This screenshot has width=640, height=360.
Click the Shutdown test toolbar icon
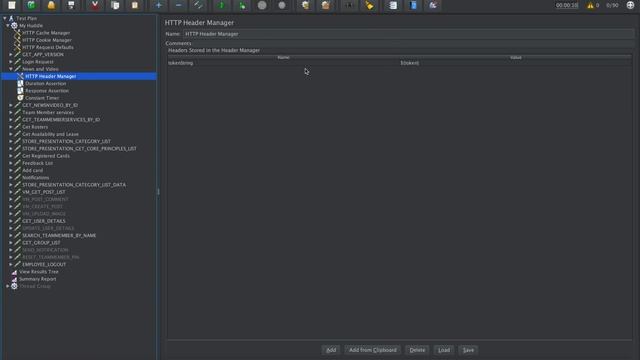[x=282, y=5]
